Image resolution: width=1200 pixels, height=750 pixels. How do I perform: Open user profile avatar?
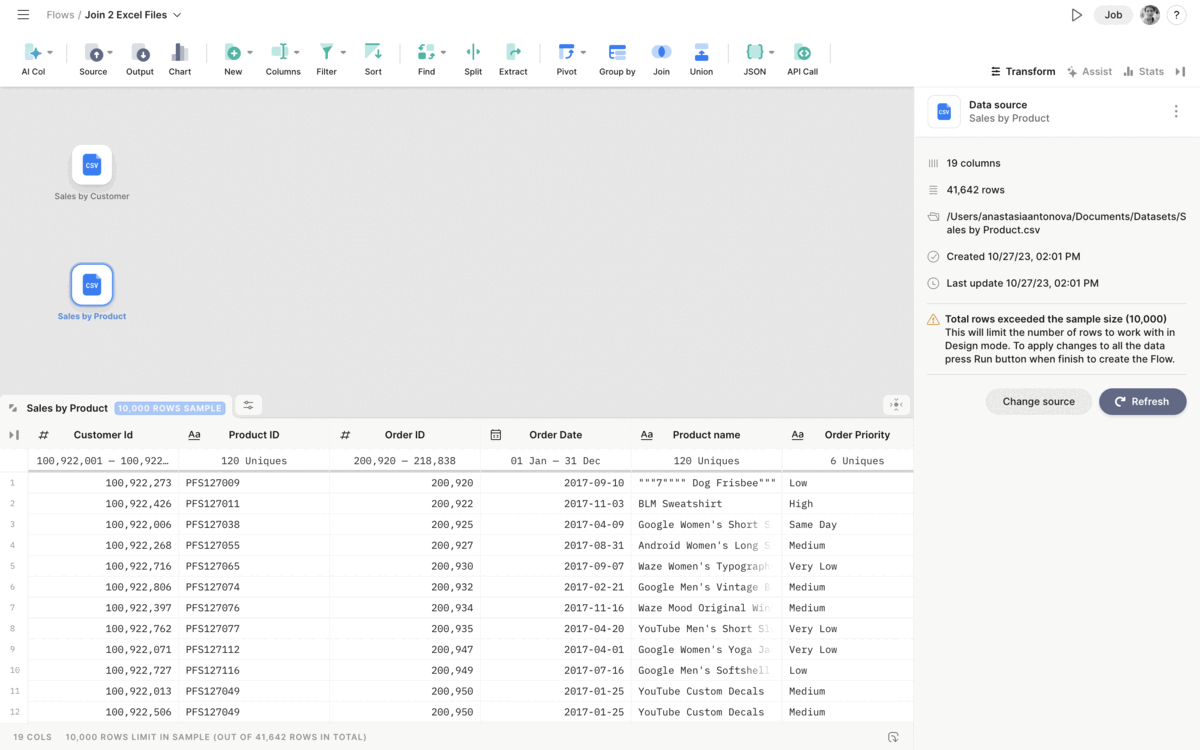click(x=1150, y=15)
